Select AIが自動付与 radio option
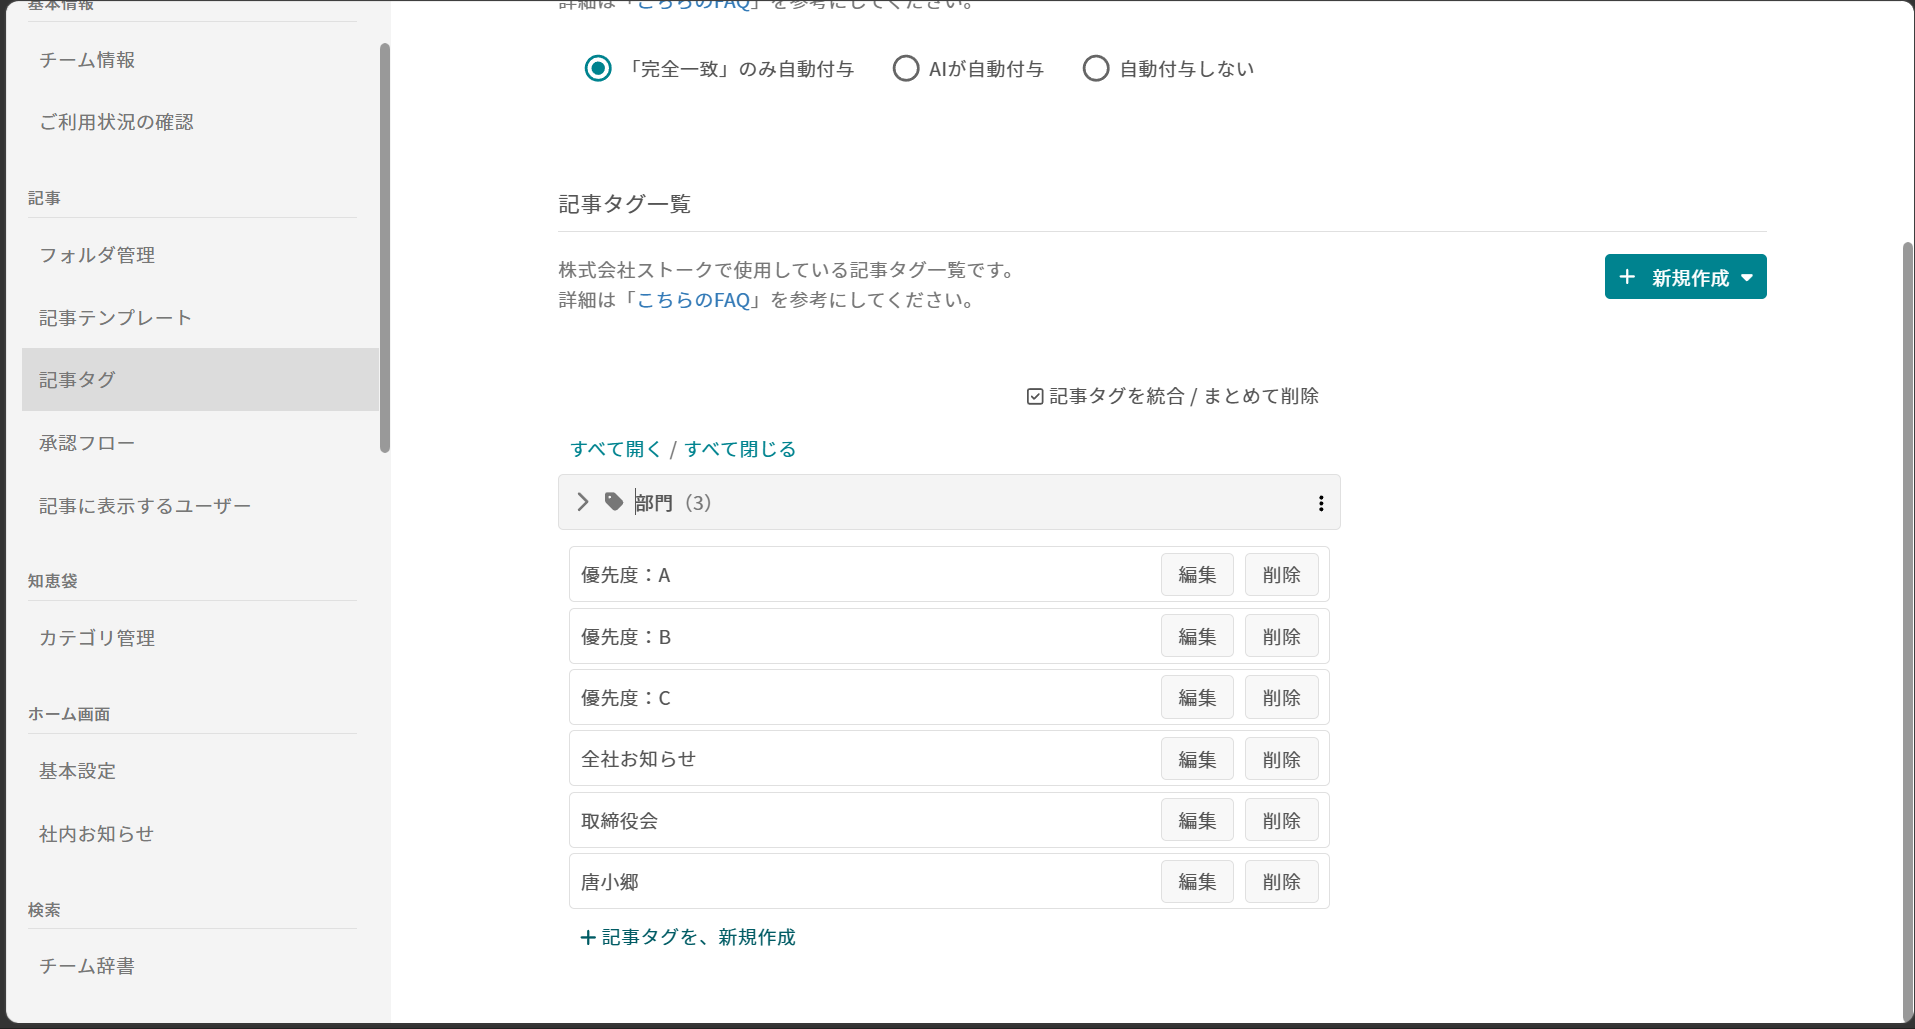Viewport: 1915px width, 1029px height. tap(906, 69)
